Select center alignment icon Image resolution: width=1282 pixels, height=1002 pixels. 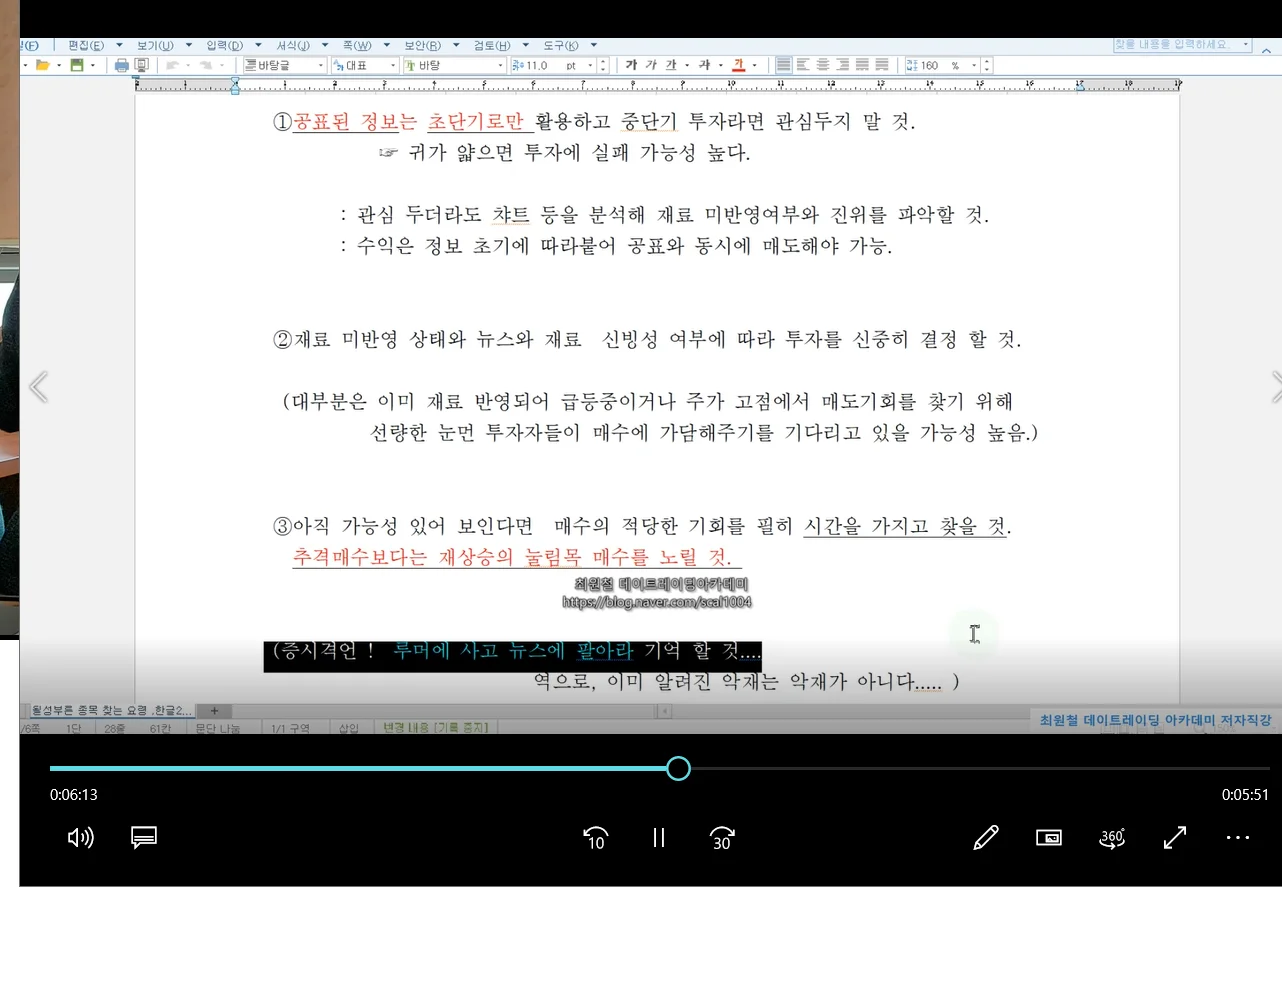click(x=823, y=65)
